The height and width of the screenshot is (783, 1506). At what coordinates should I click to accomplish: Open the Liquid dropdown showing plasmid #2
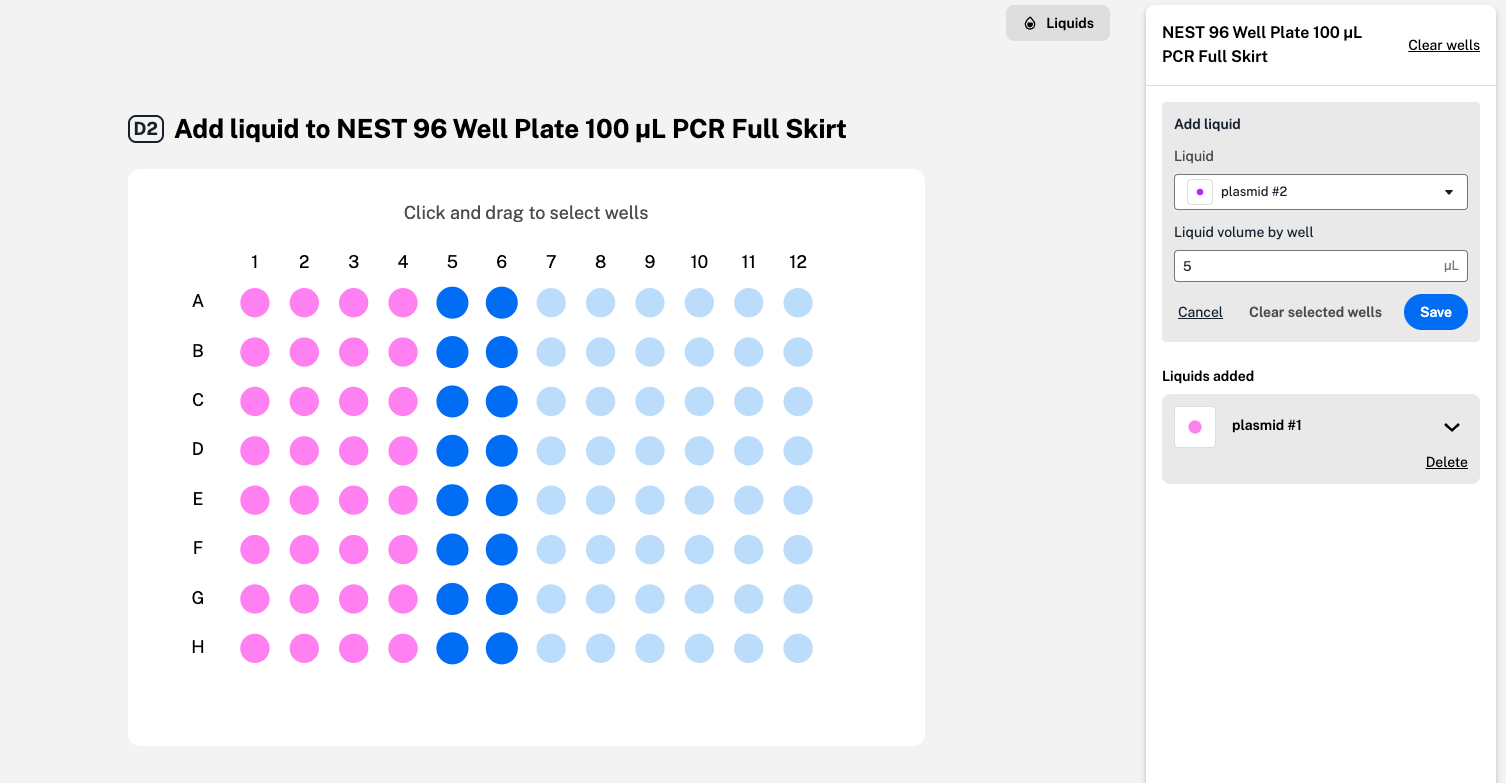point(1320,192)
